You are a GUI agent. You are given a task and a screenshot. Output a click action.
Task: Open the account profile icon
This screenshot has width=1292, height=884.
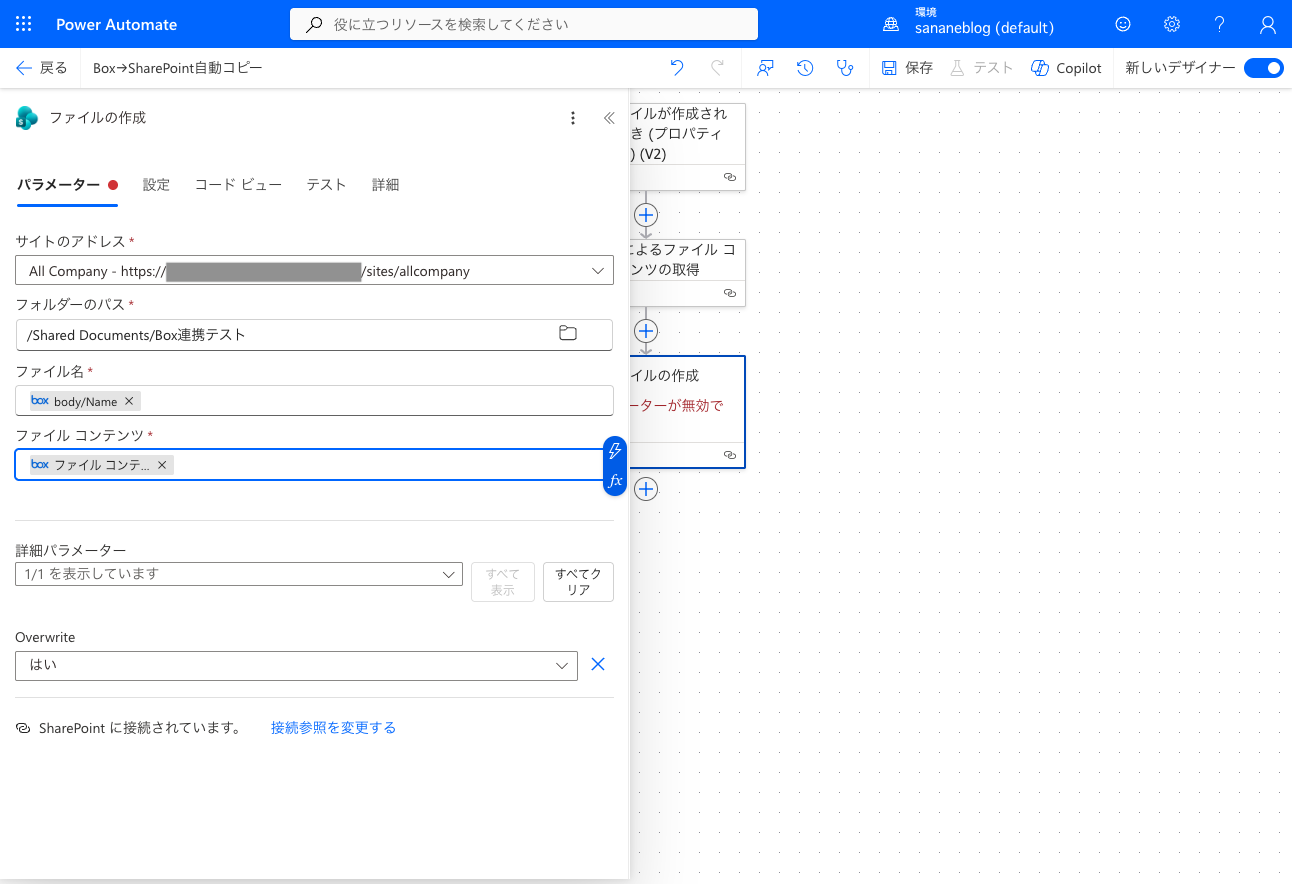tap(1268, 24)
